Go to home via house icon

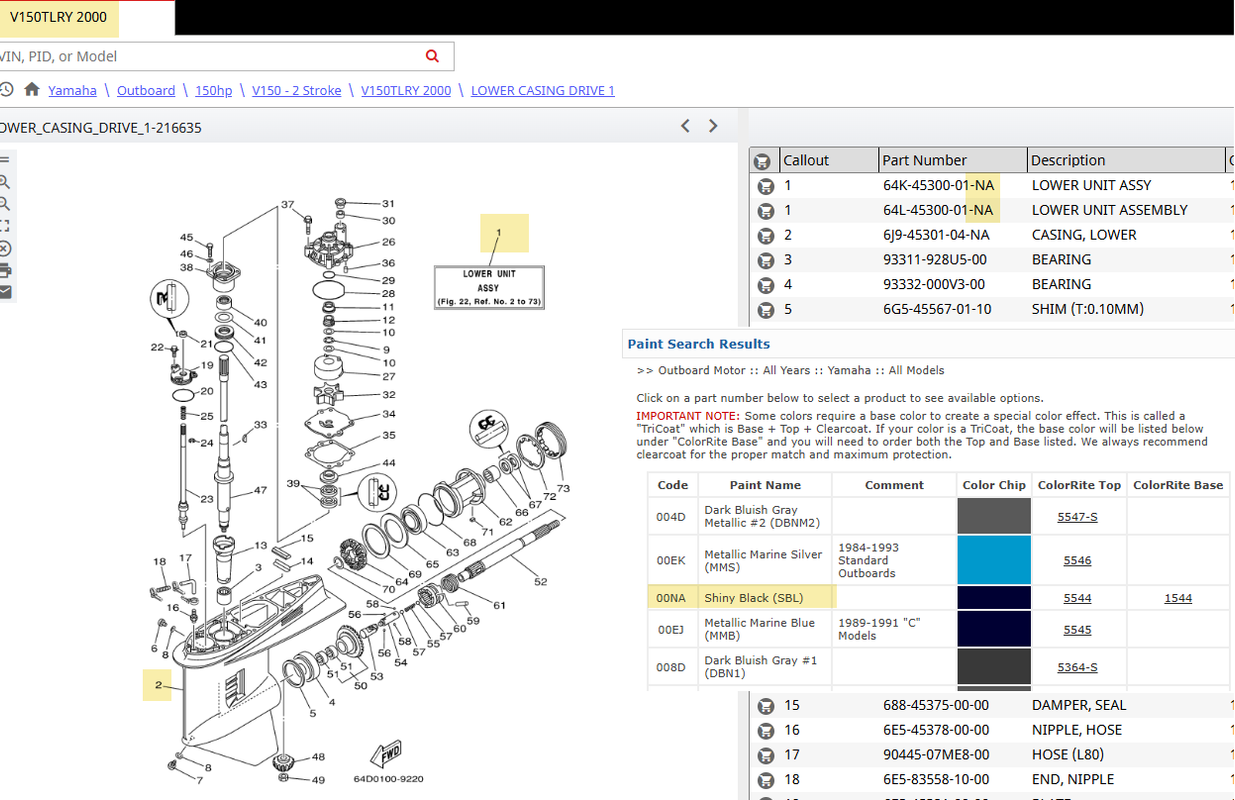[x=32, y=89]
